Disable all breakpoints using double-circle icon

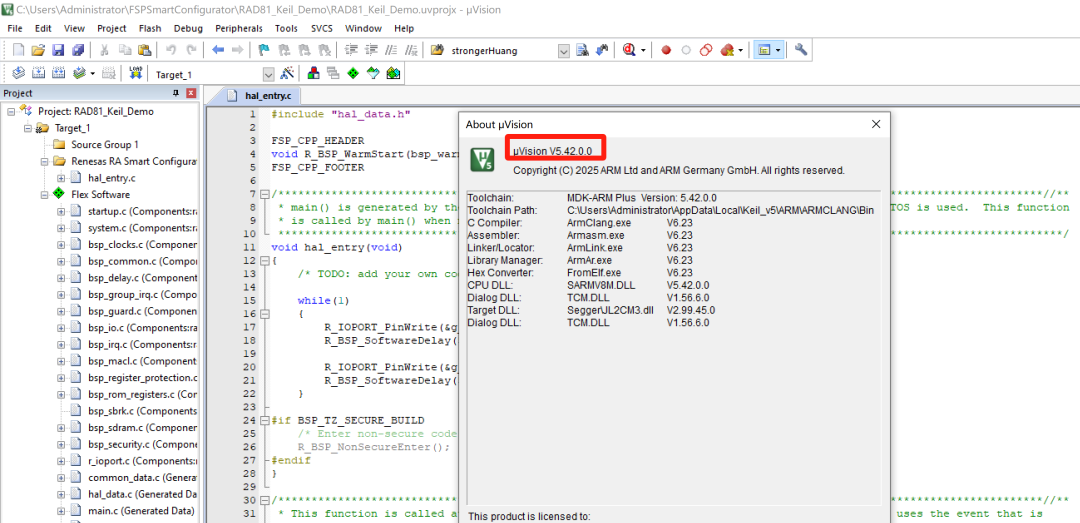706,50
